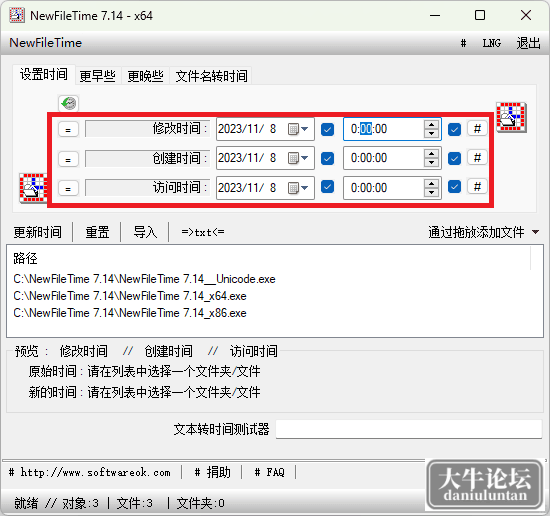The height and width of the screenshot is (516, 550).
Task: Toggle the date checkbox for 访问时间
Action: (x=327, y=187)
